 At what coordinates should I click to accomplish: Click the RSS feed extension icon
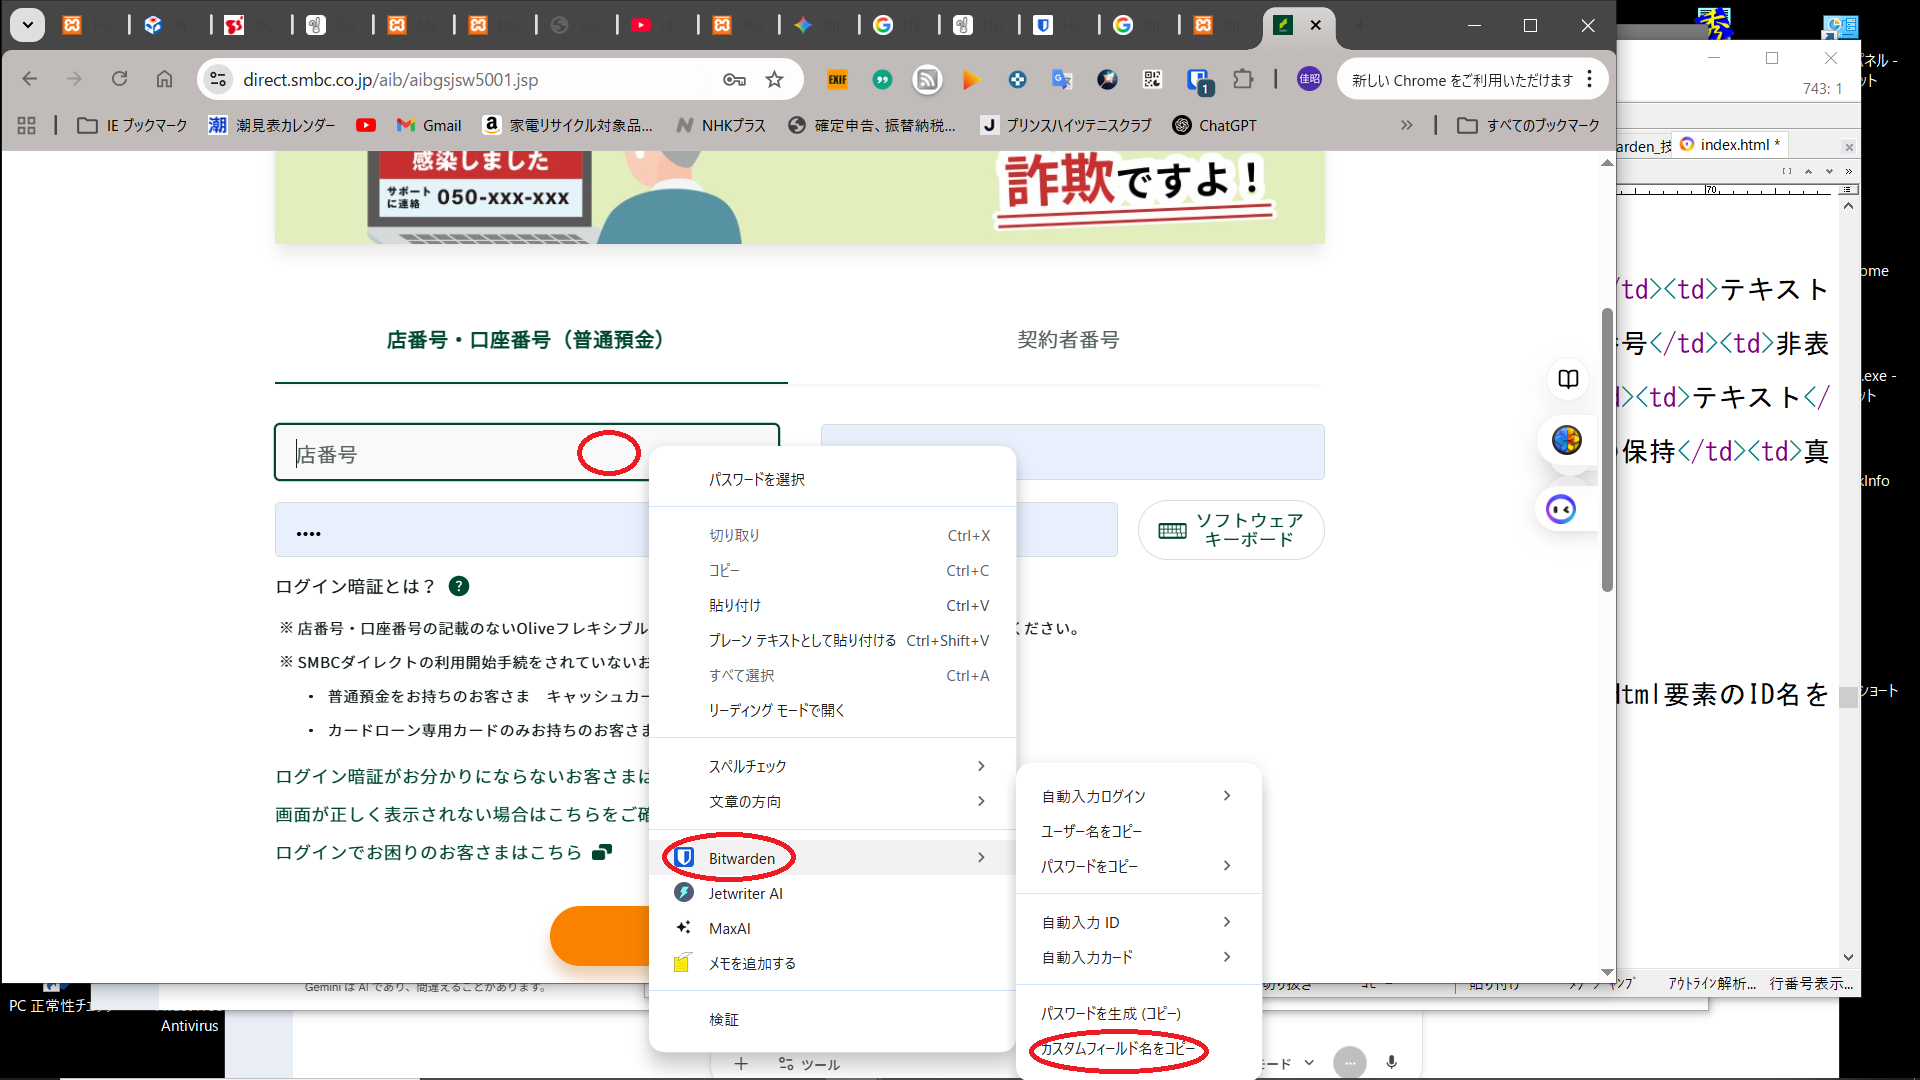point(927,80)
